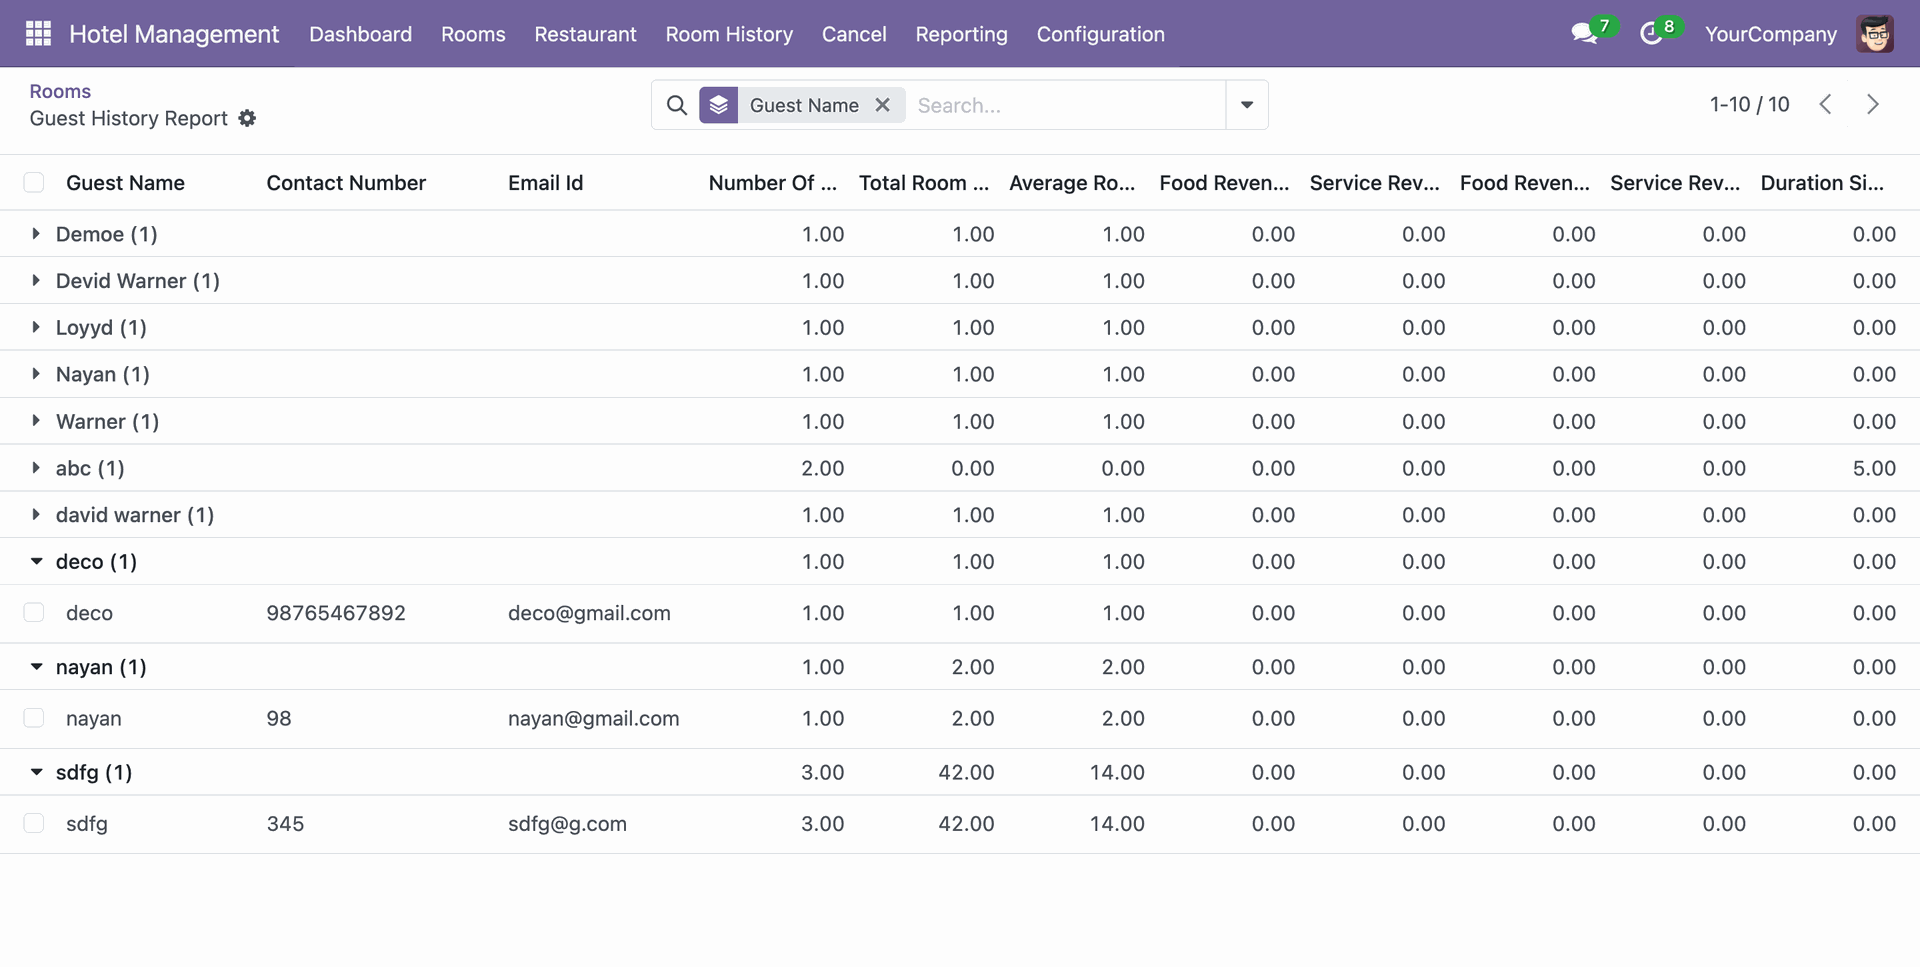Open the apps grid menu icon
The width and height of the screenshot is (1920, 967).
coord(38,34)
